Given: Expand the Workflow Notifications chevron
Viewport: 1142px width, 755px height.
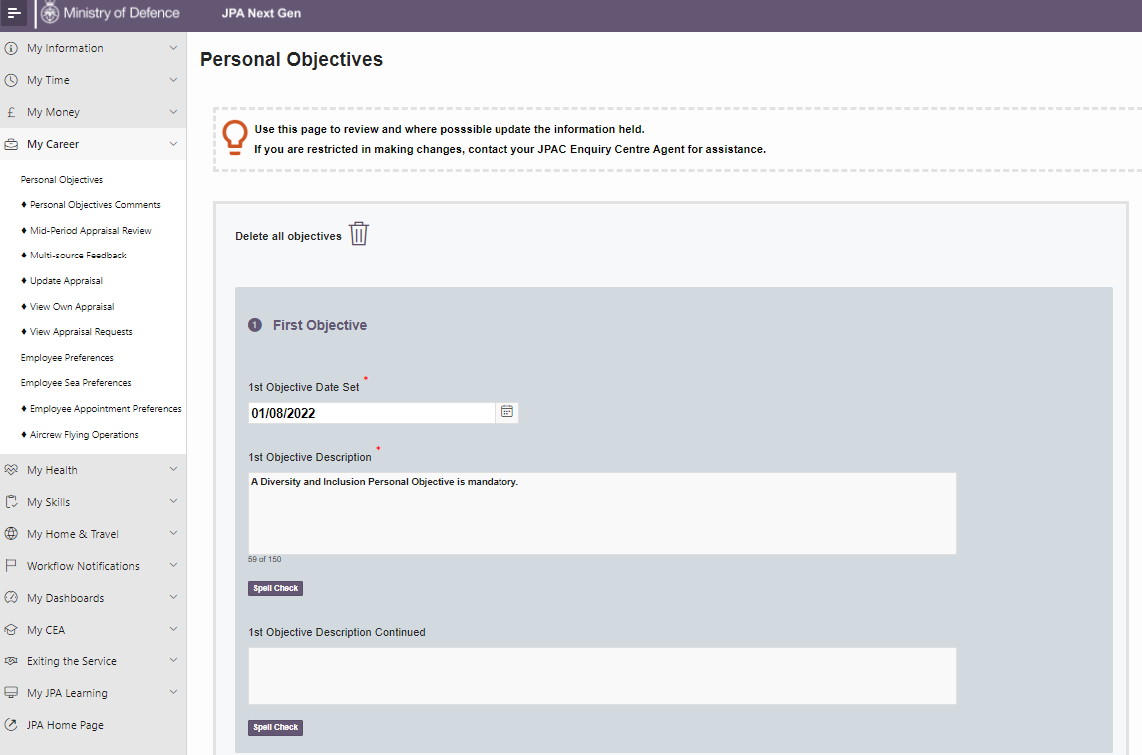Looking at the screenshot, I should click(173, 566).
